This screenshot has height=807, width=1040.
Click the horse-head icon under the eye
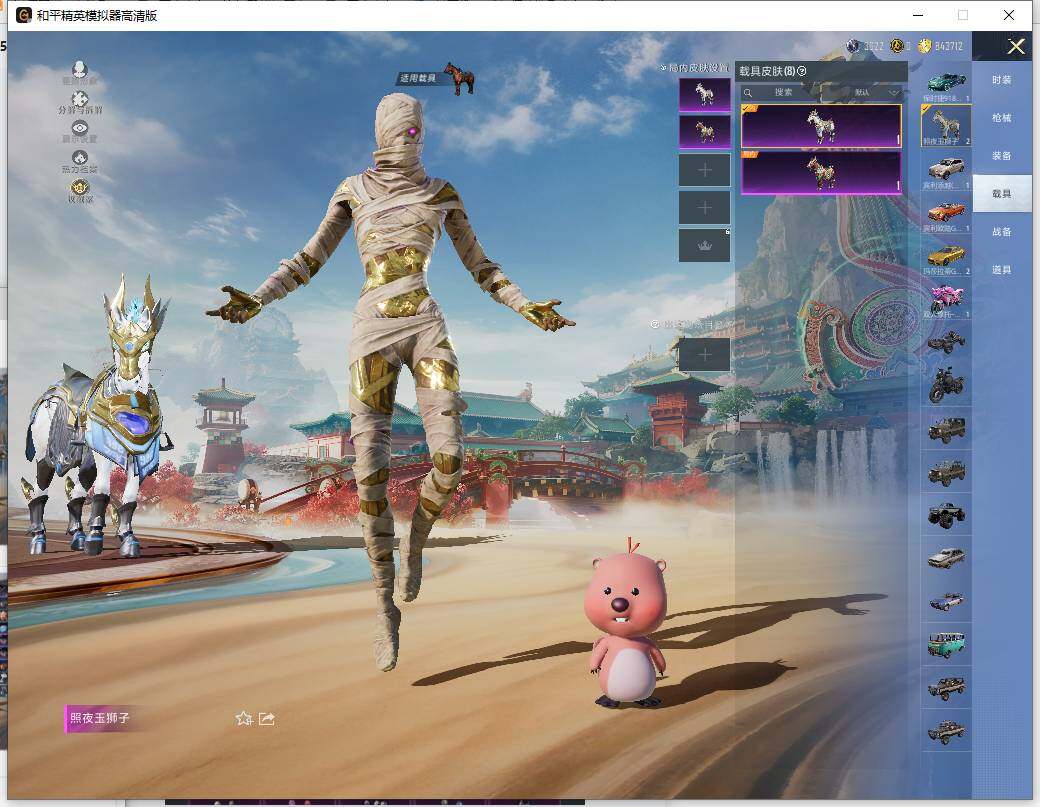pyautogui.click(x=80, y=158)
